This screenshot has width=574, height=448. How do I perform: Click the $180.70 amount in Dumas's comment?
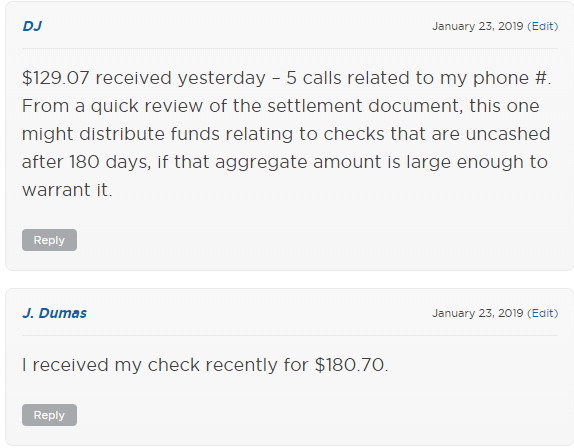coord(349,365)
